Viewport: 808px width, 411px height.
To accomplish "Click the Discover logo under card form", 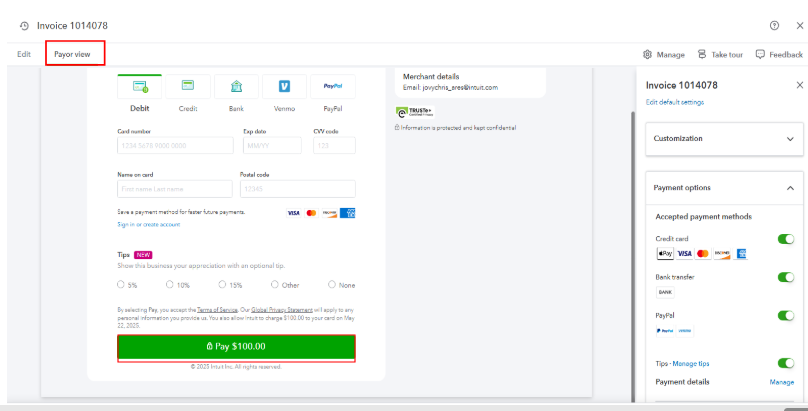I will [x=329, y=213].
